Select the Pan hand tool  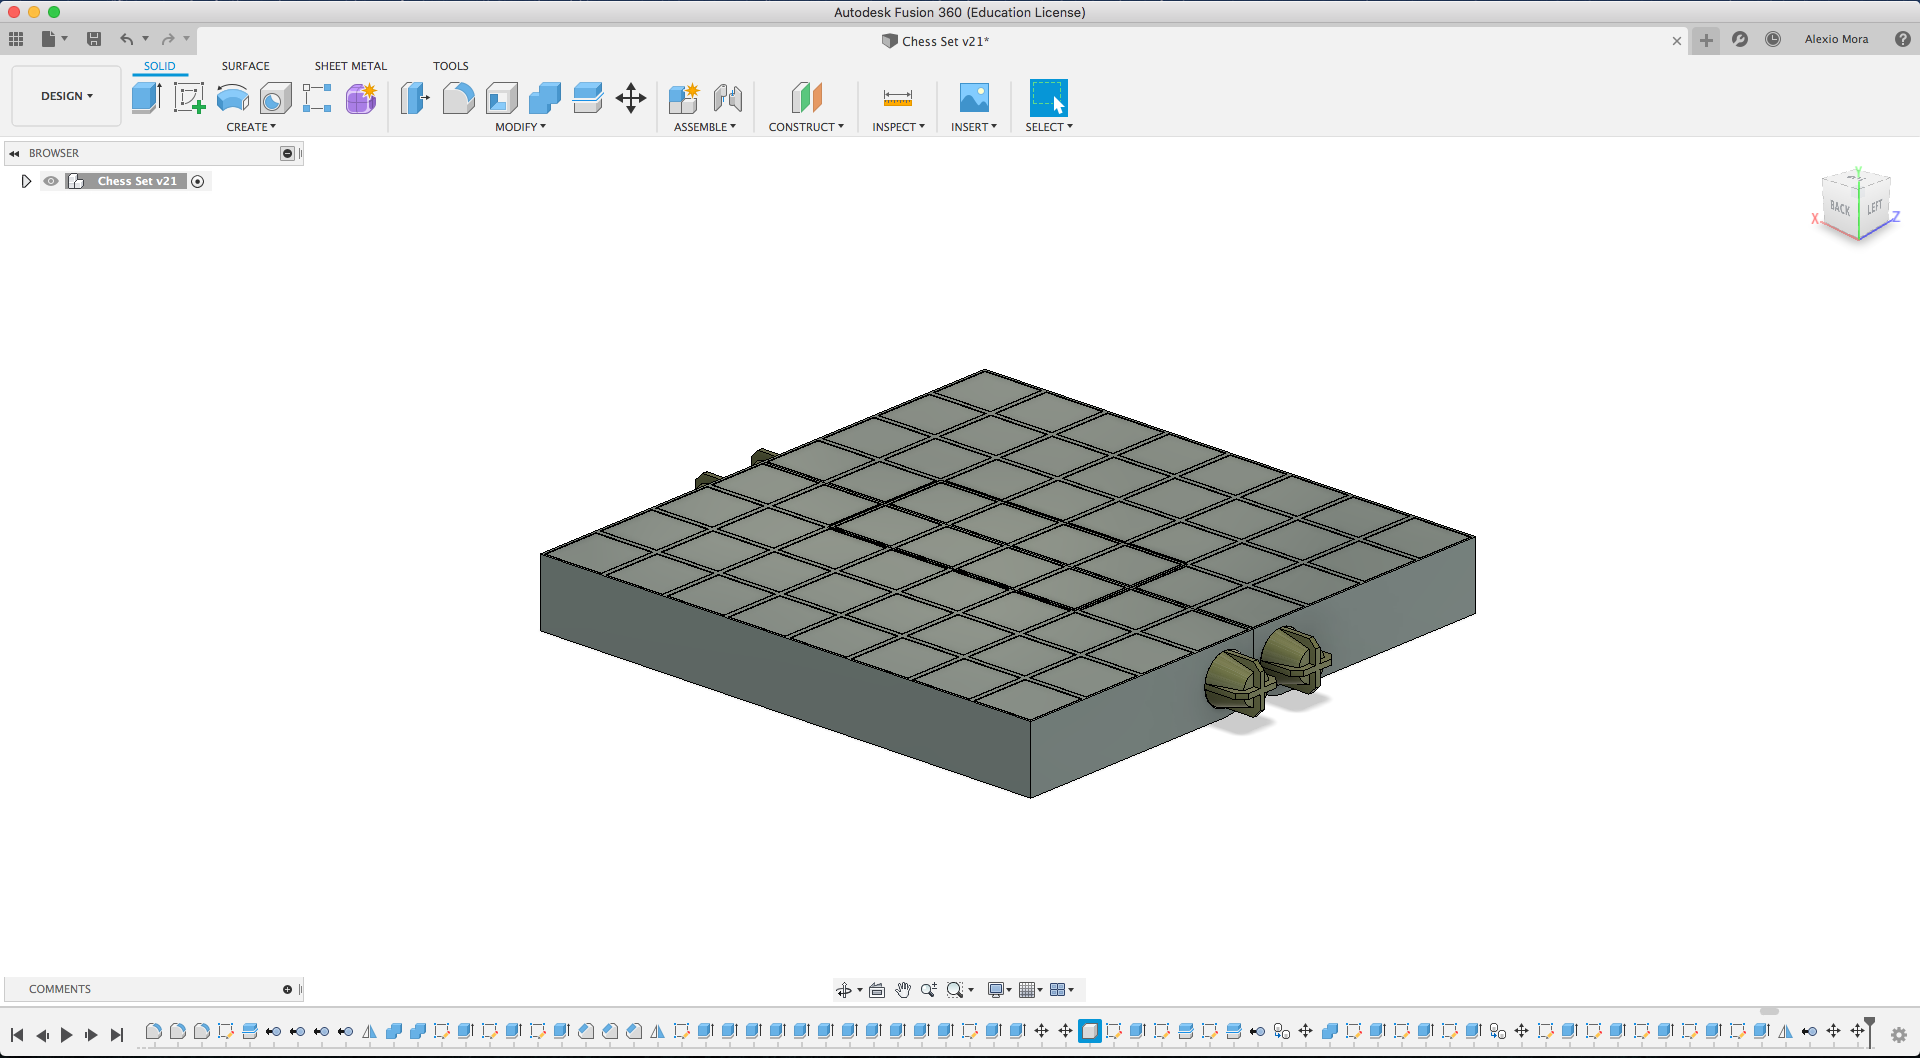903,990
